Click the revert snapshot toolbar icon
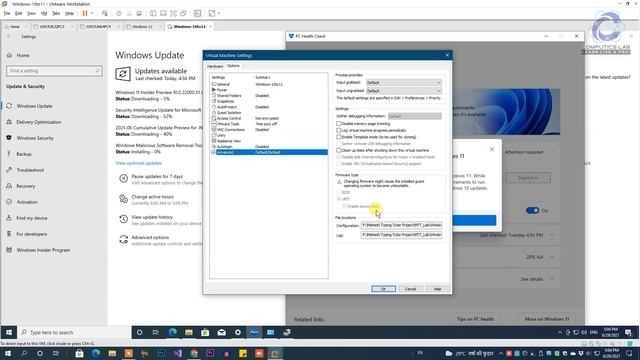Image resolution: width=640 pixels, height=360 pixels. [x=129, y=13]
